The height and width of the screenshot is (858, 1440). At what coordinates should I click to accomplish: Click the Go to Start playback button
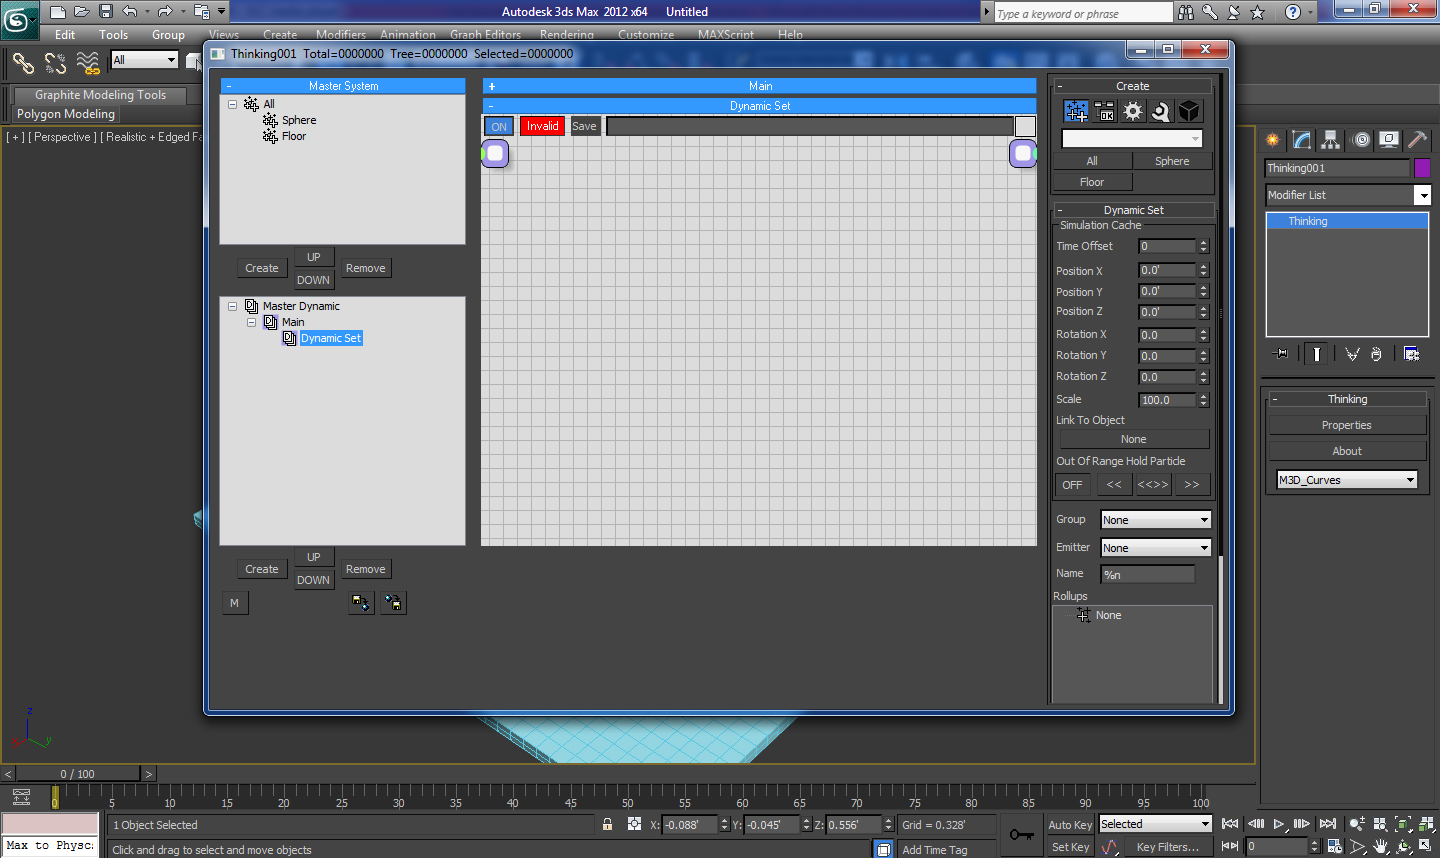pos(1230,824)
